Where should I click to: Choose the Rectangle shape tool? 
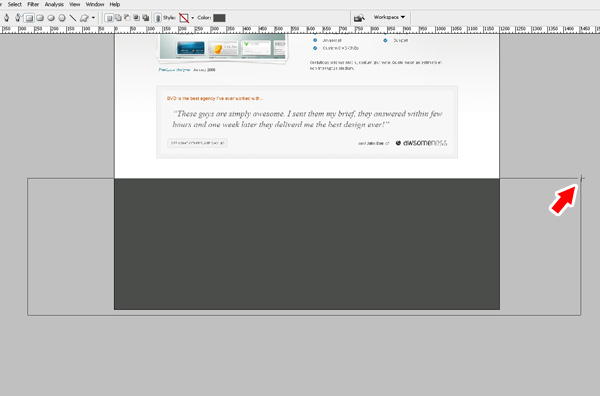pyautogui.click(x=29, y=18)
